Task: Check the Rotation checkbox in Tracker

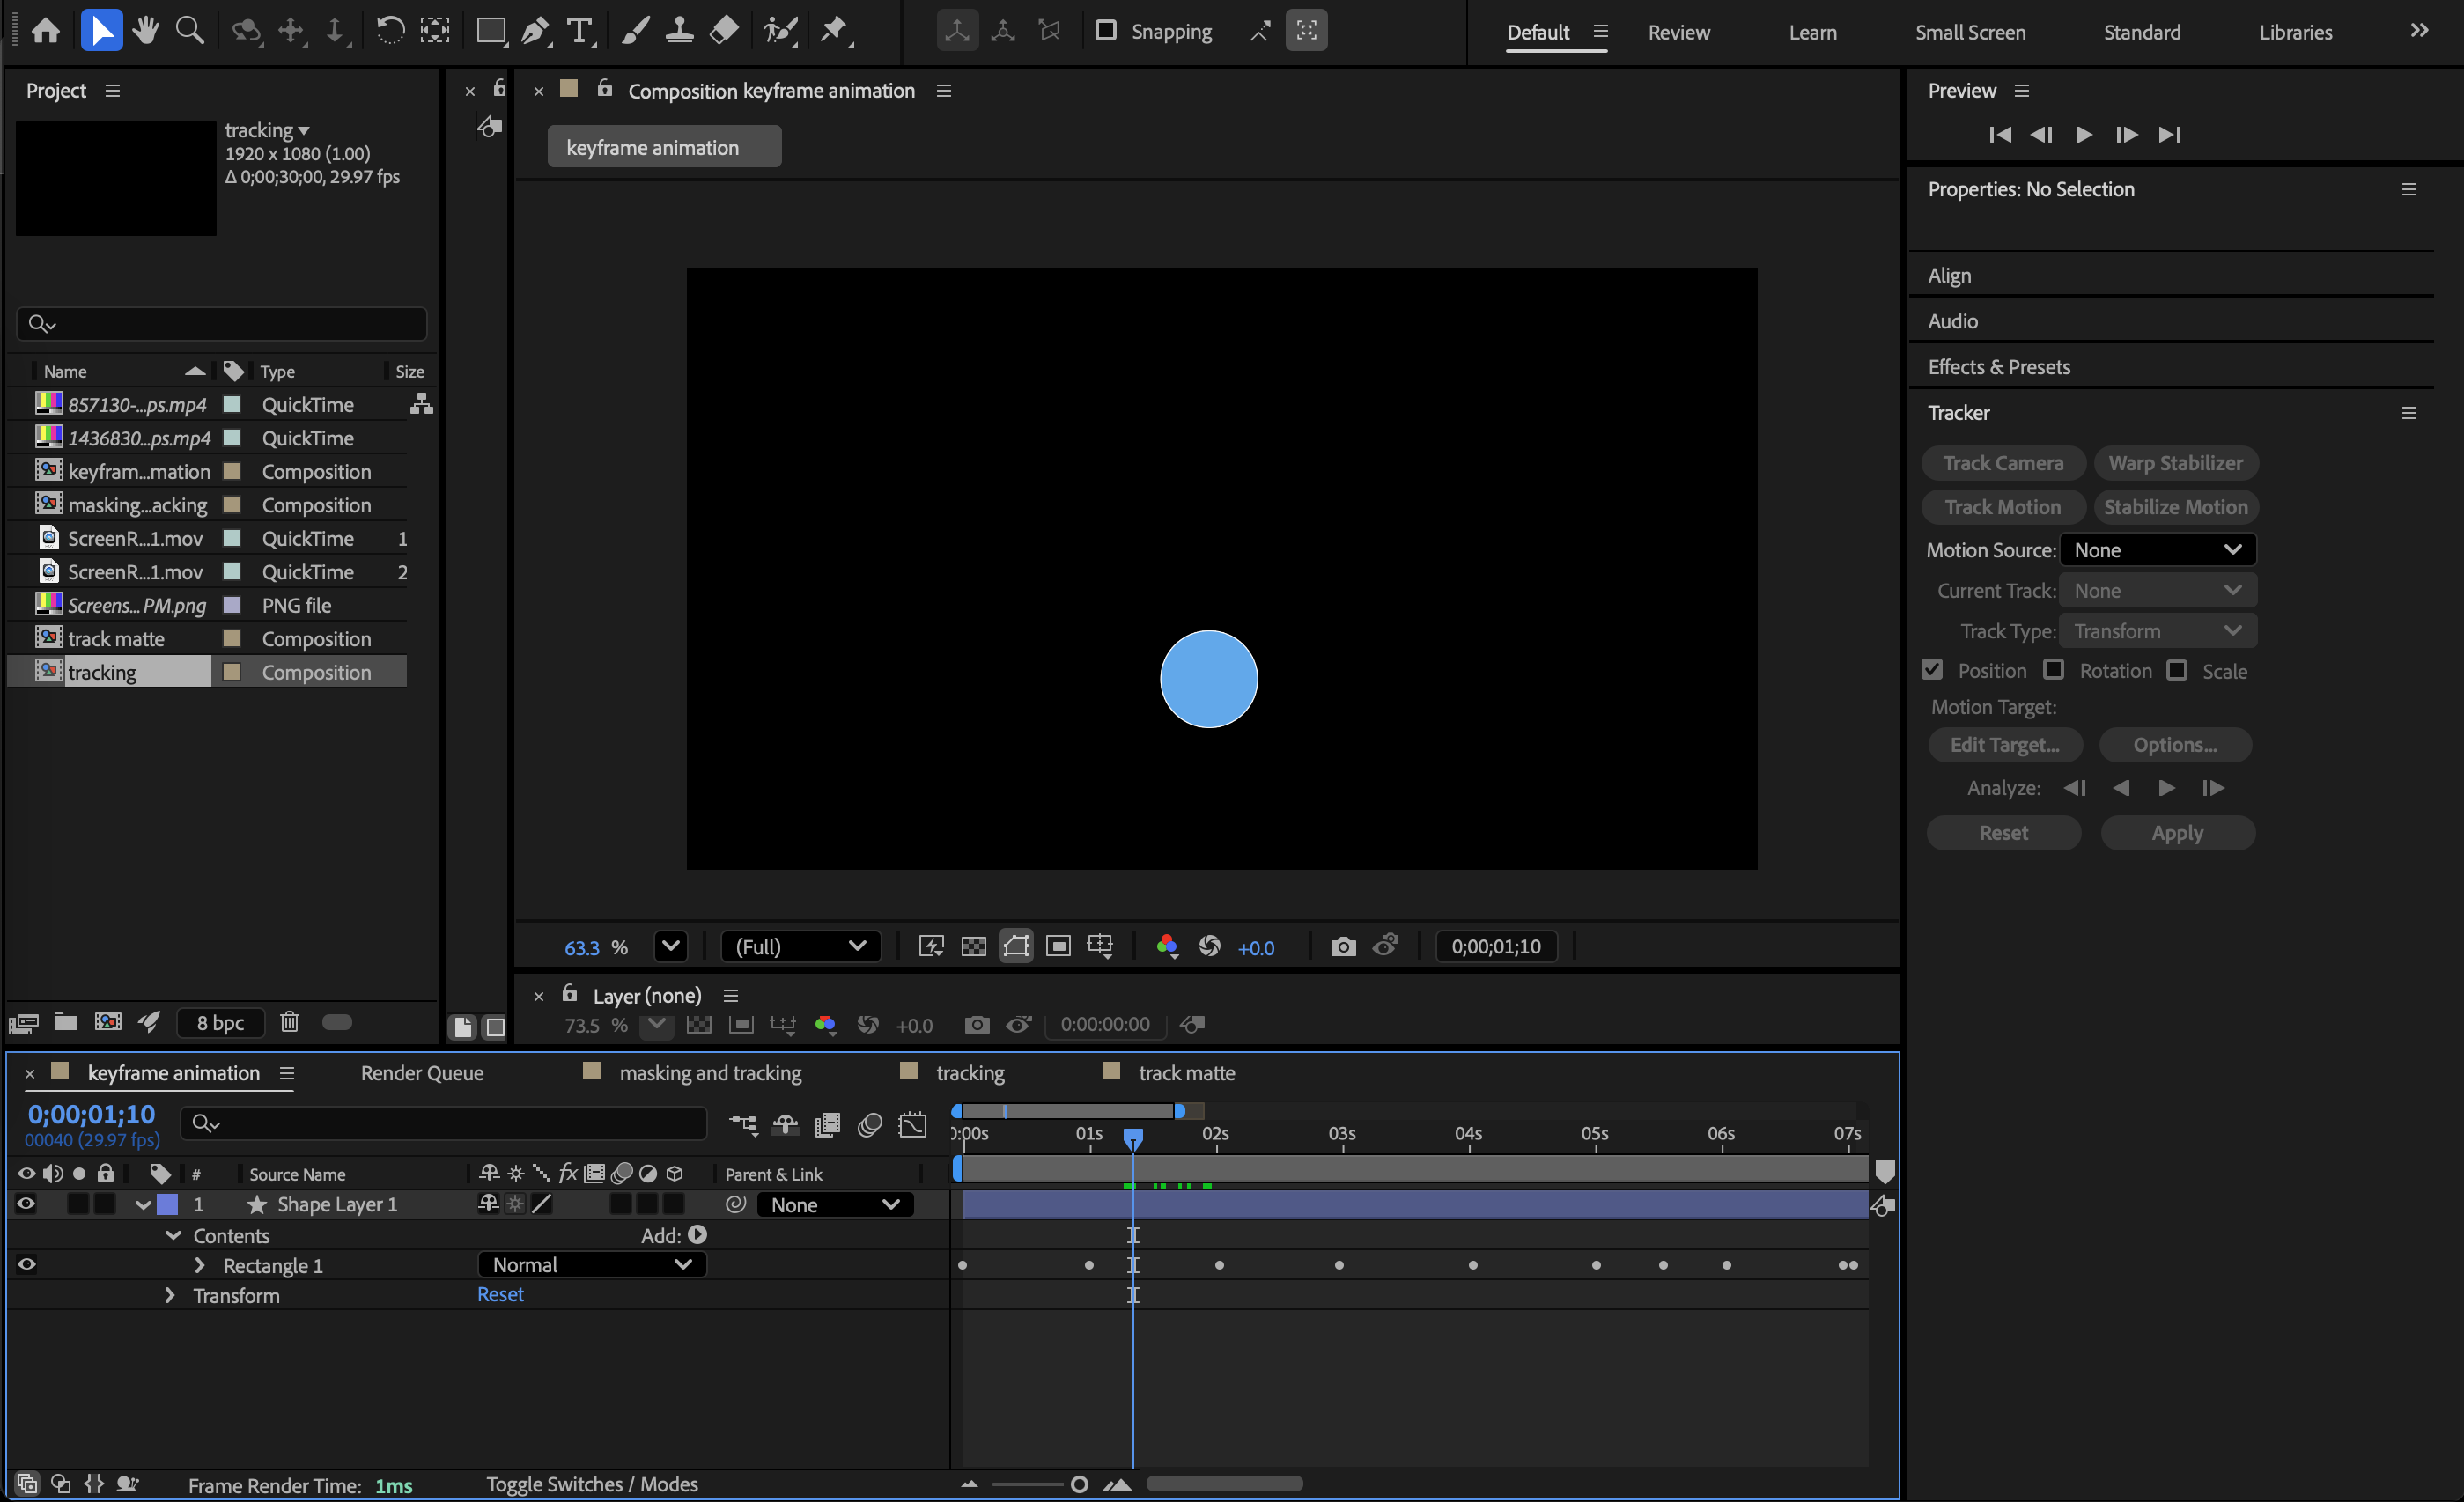Action: (2053, 670)
